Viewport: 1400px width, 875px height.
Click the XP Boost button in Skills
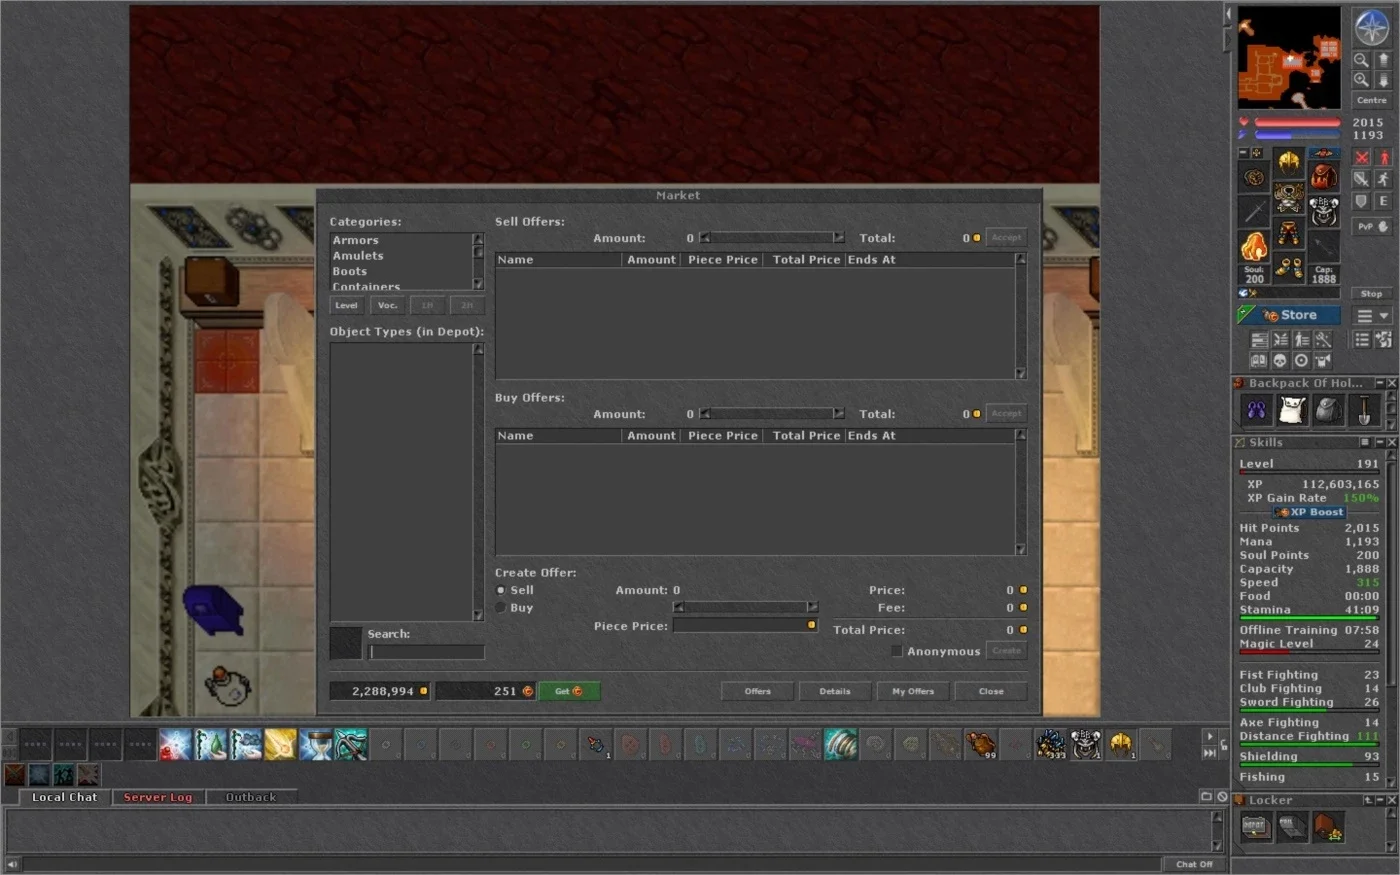pyautogui.click(x=1309, y=512)
